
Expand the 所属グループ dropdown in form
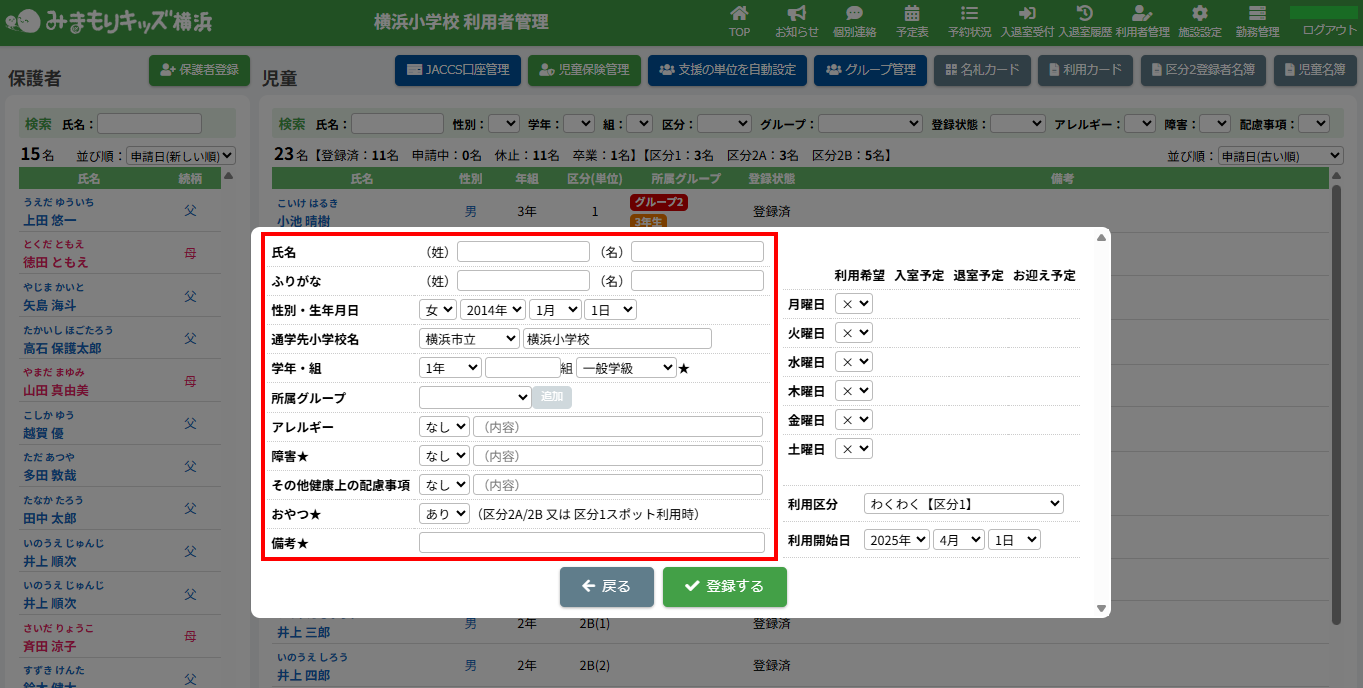point(474,397)
